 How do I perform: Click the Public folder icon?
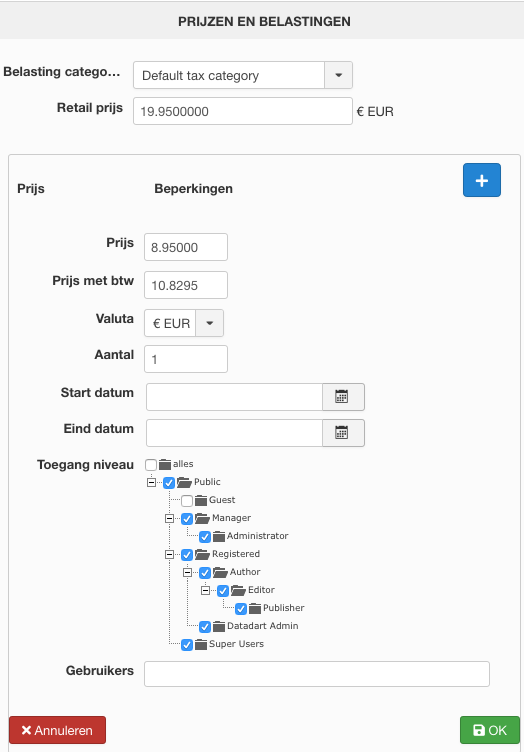[x=184, y=482]
